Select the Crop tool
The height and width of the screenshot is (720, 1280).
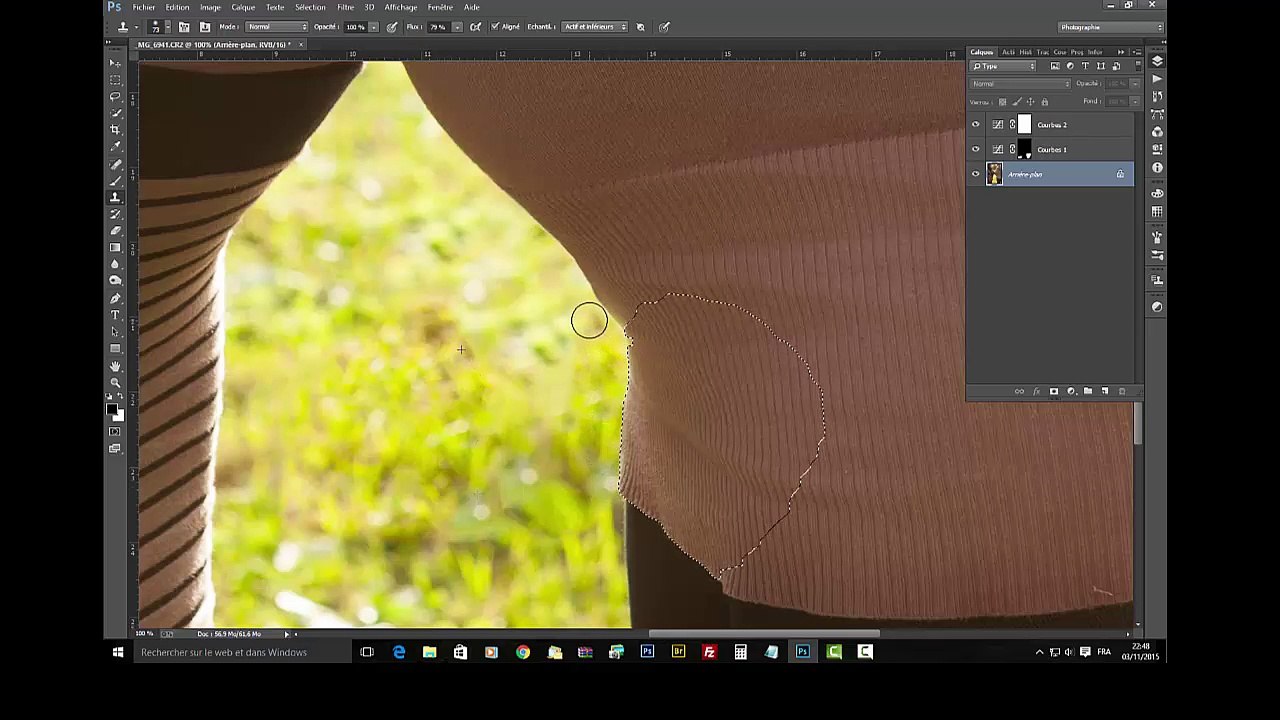(x=115, y=130)
